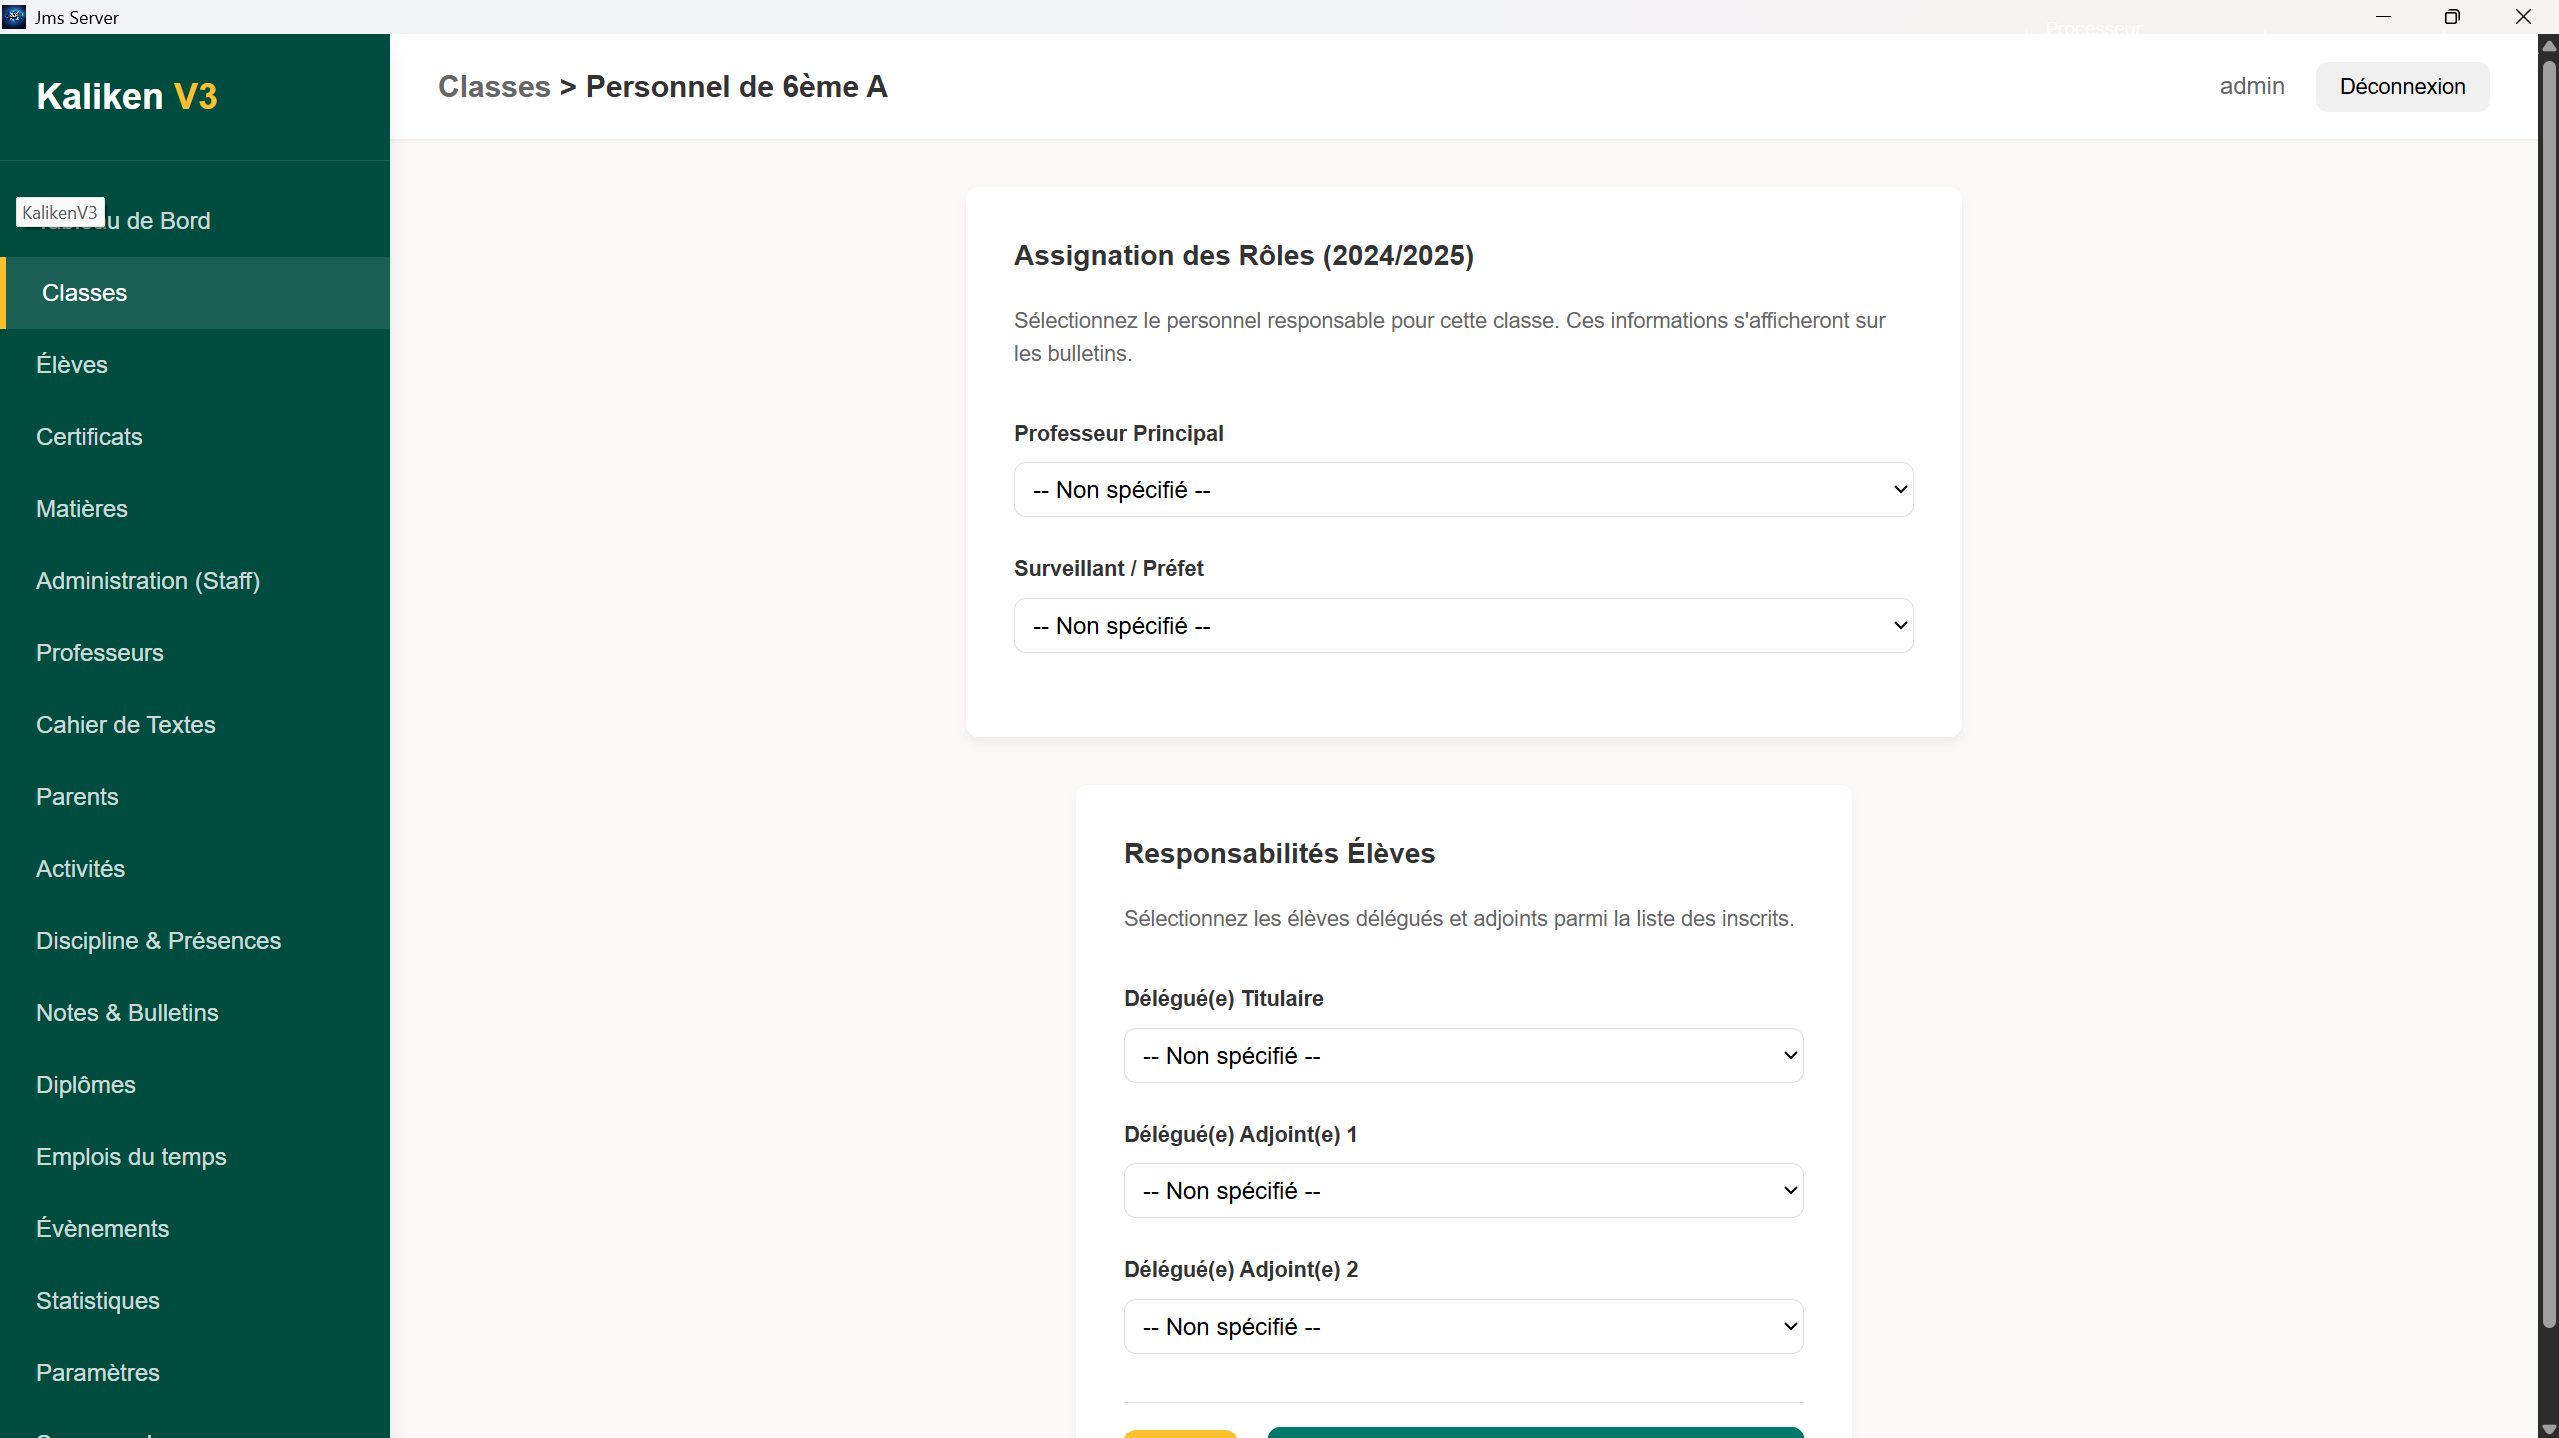Open the Délégué(e) Adjoint(e) 2 dropdown

tap(1462, 1327)
